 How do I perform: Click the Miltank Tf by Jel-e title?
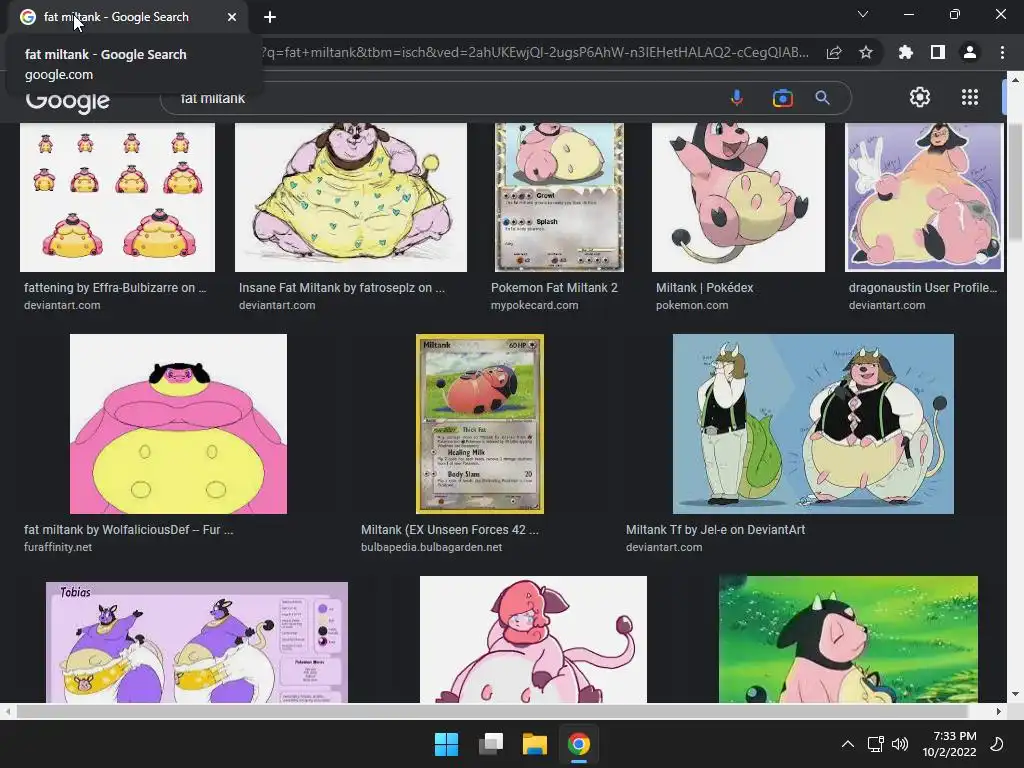click(x=715, y=530)
